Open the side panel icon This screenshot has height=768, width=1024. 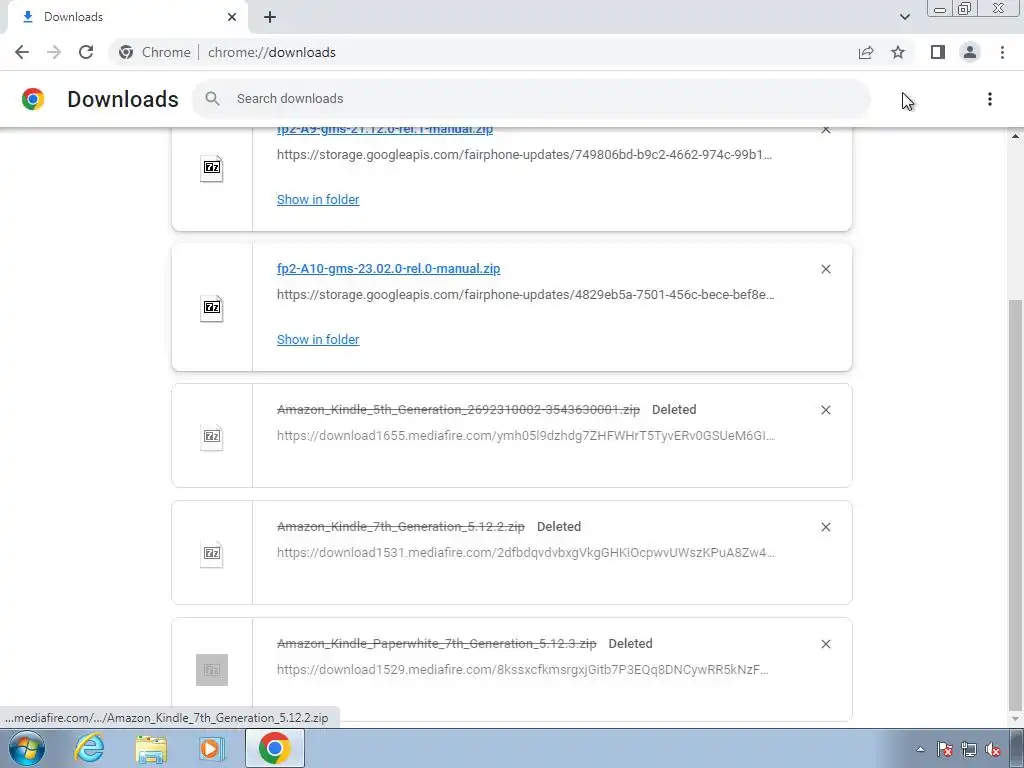[938, 52]
